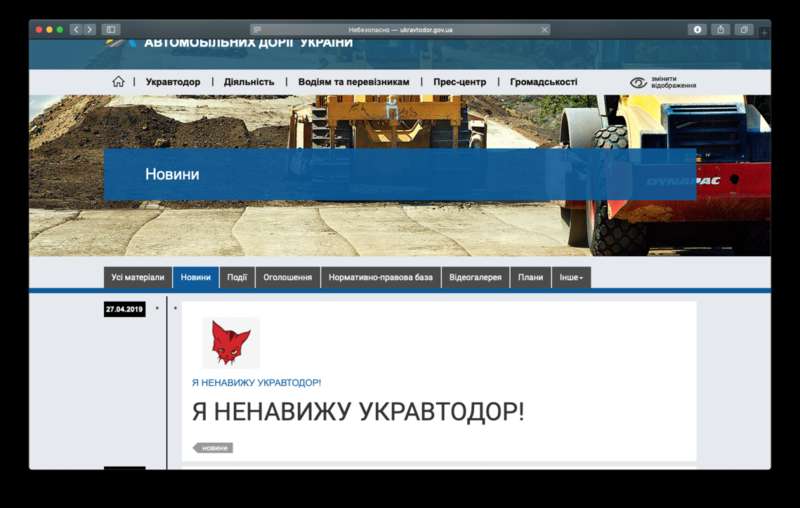Click the blue Я НЕНАВИЖУ УКРАВТОДОР! link
The image size is (800, 508).
(256, 383)
